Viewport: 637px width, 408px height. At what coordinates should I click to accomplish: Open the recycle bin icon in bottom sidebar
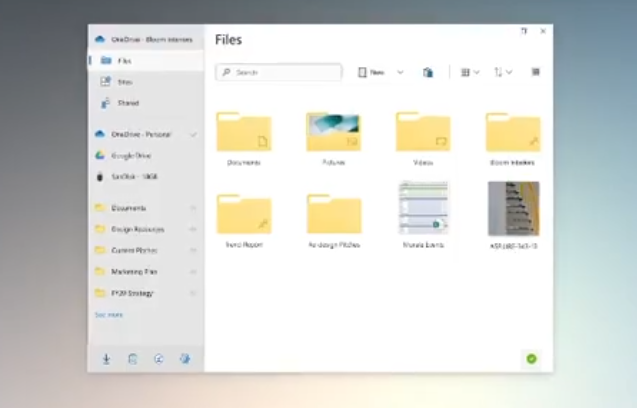click(x=132, y=359)
